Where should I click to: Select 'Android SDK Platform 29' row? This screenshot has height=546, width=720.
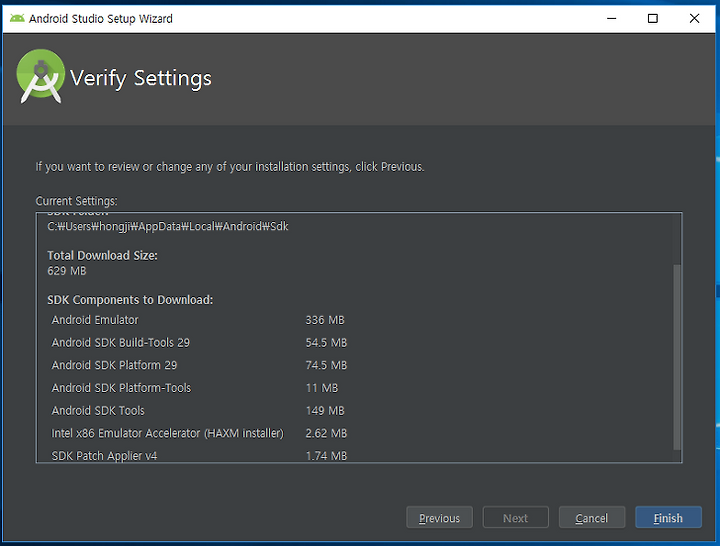pyautogui.click(x=199, y=365)
